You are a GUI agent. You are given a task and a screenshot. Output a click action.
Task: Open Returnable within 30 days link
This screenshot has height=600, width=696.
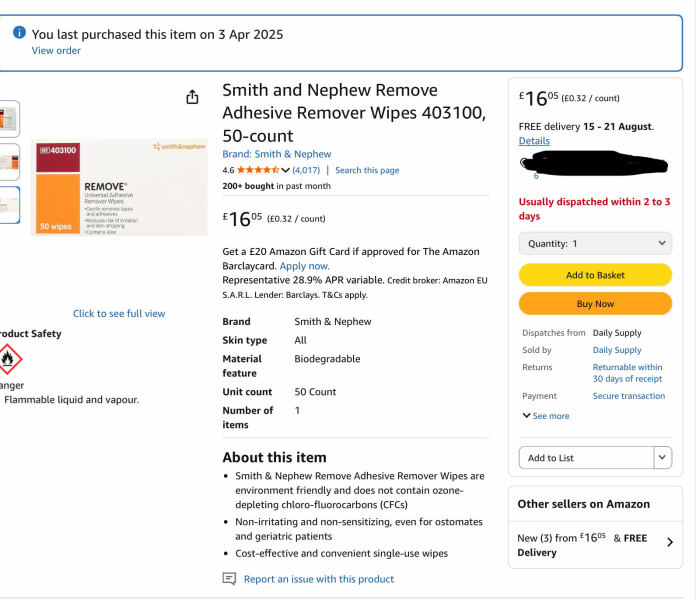tap(627, 373)
